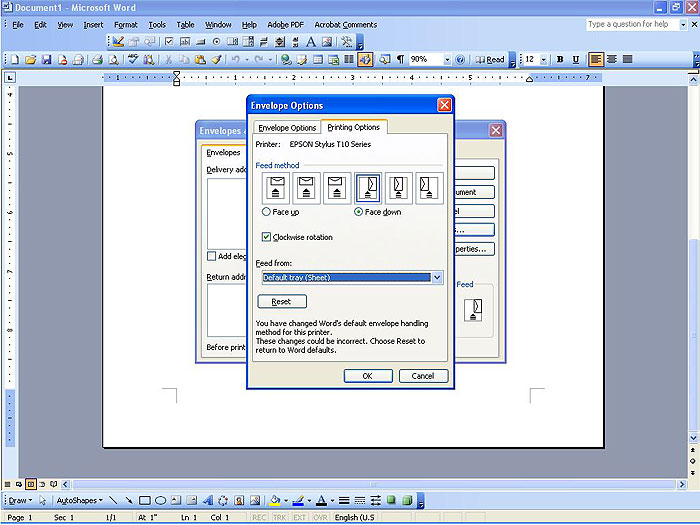Expand Font Color dropdown arrow
Image resolution: width=700 pixels, height=525 pixels.
[332, 500]
